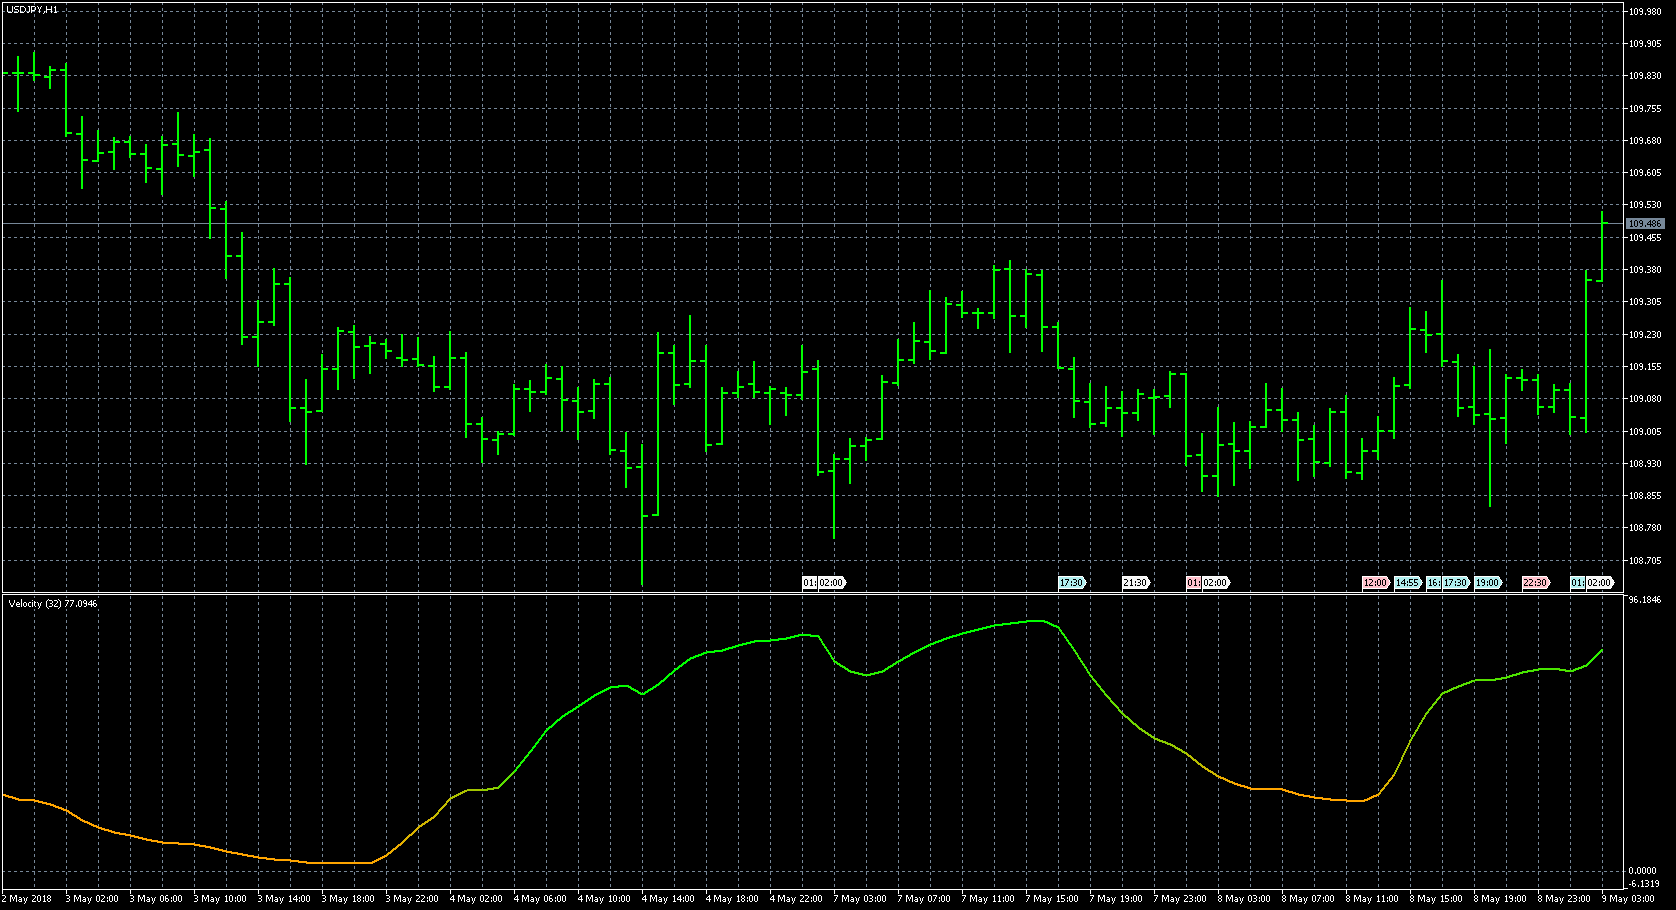
Task: Click the 96.1846 indicator scale value
Action: pyautogui.click(x=1646, y=600)
